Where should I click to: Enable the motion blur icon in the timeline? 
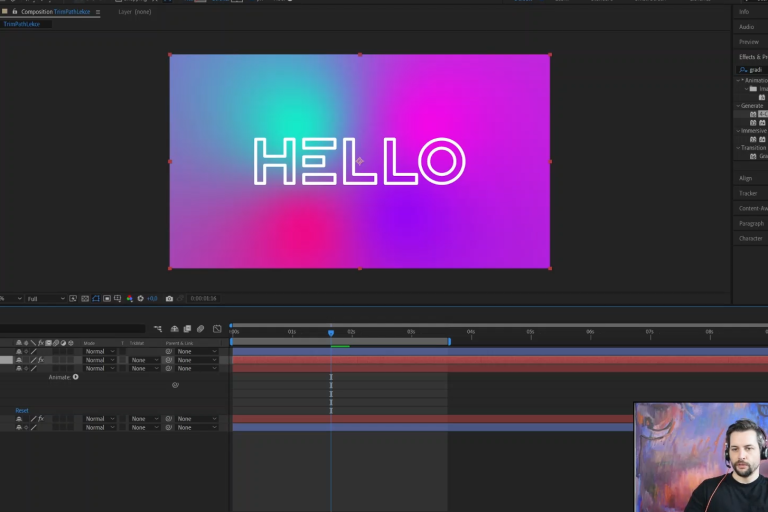coord(200,328)
